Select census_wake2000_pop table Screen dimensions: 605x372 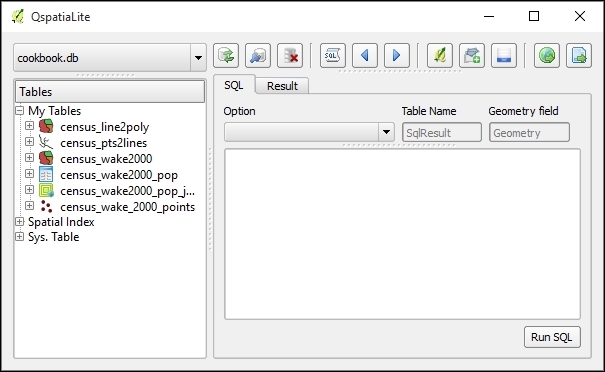click(119, 175)
